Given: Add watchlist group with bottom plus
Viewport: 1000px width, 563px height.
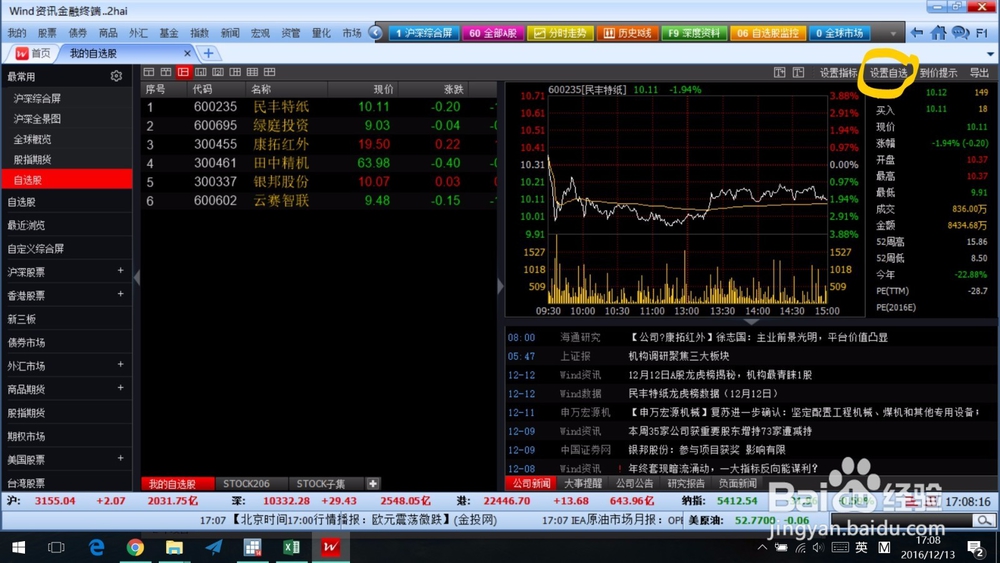Looking at the screenshot, I should click(373, 484).
